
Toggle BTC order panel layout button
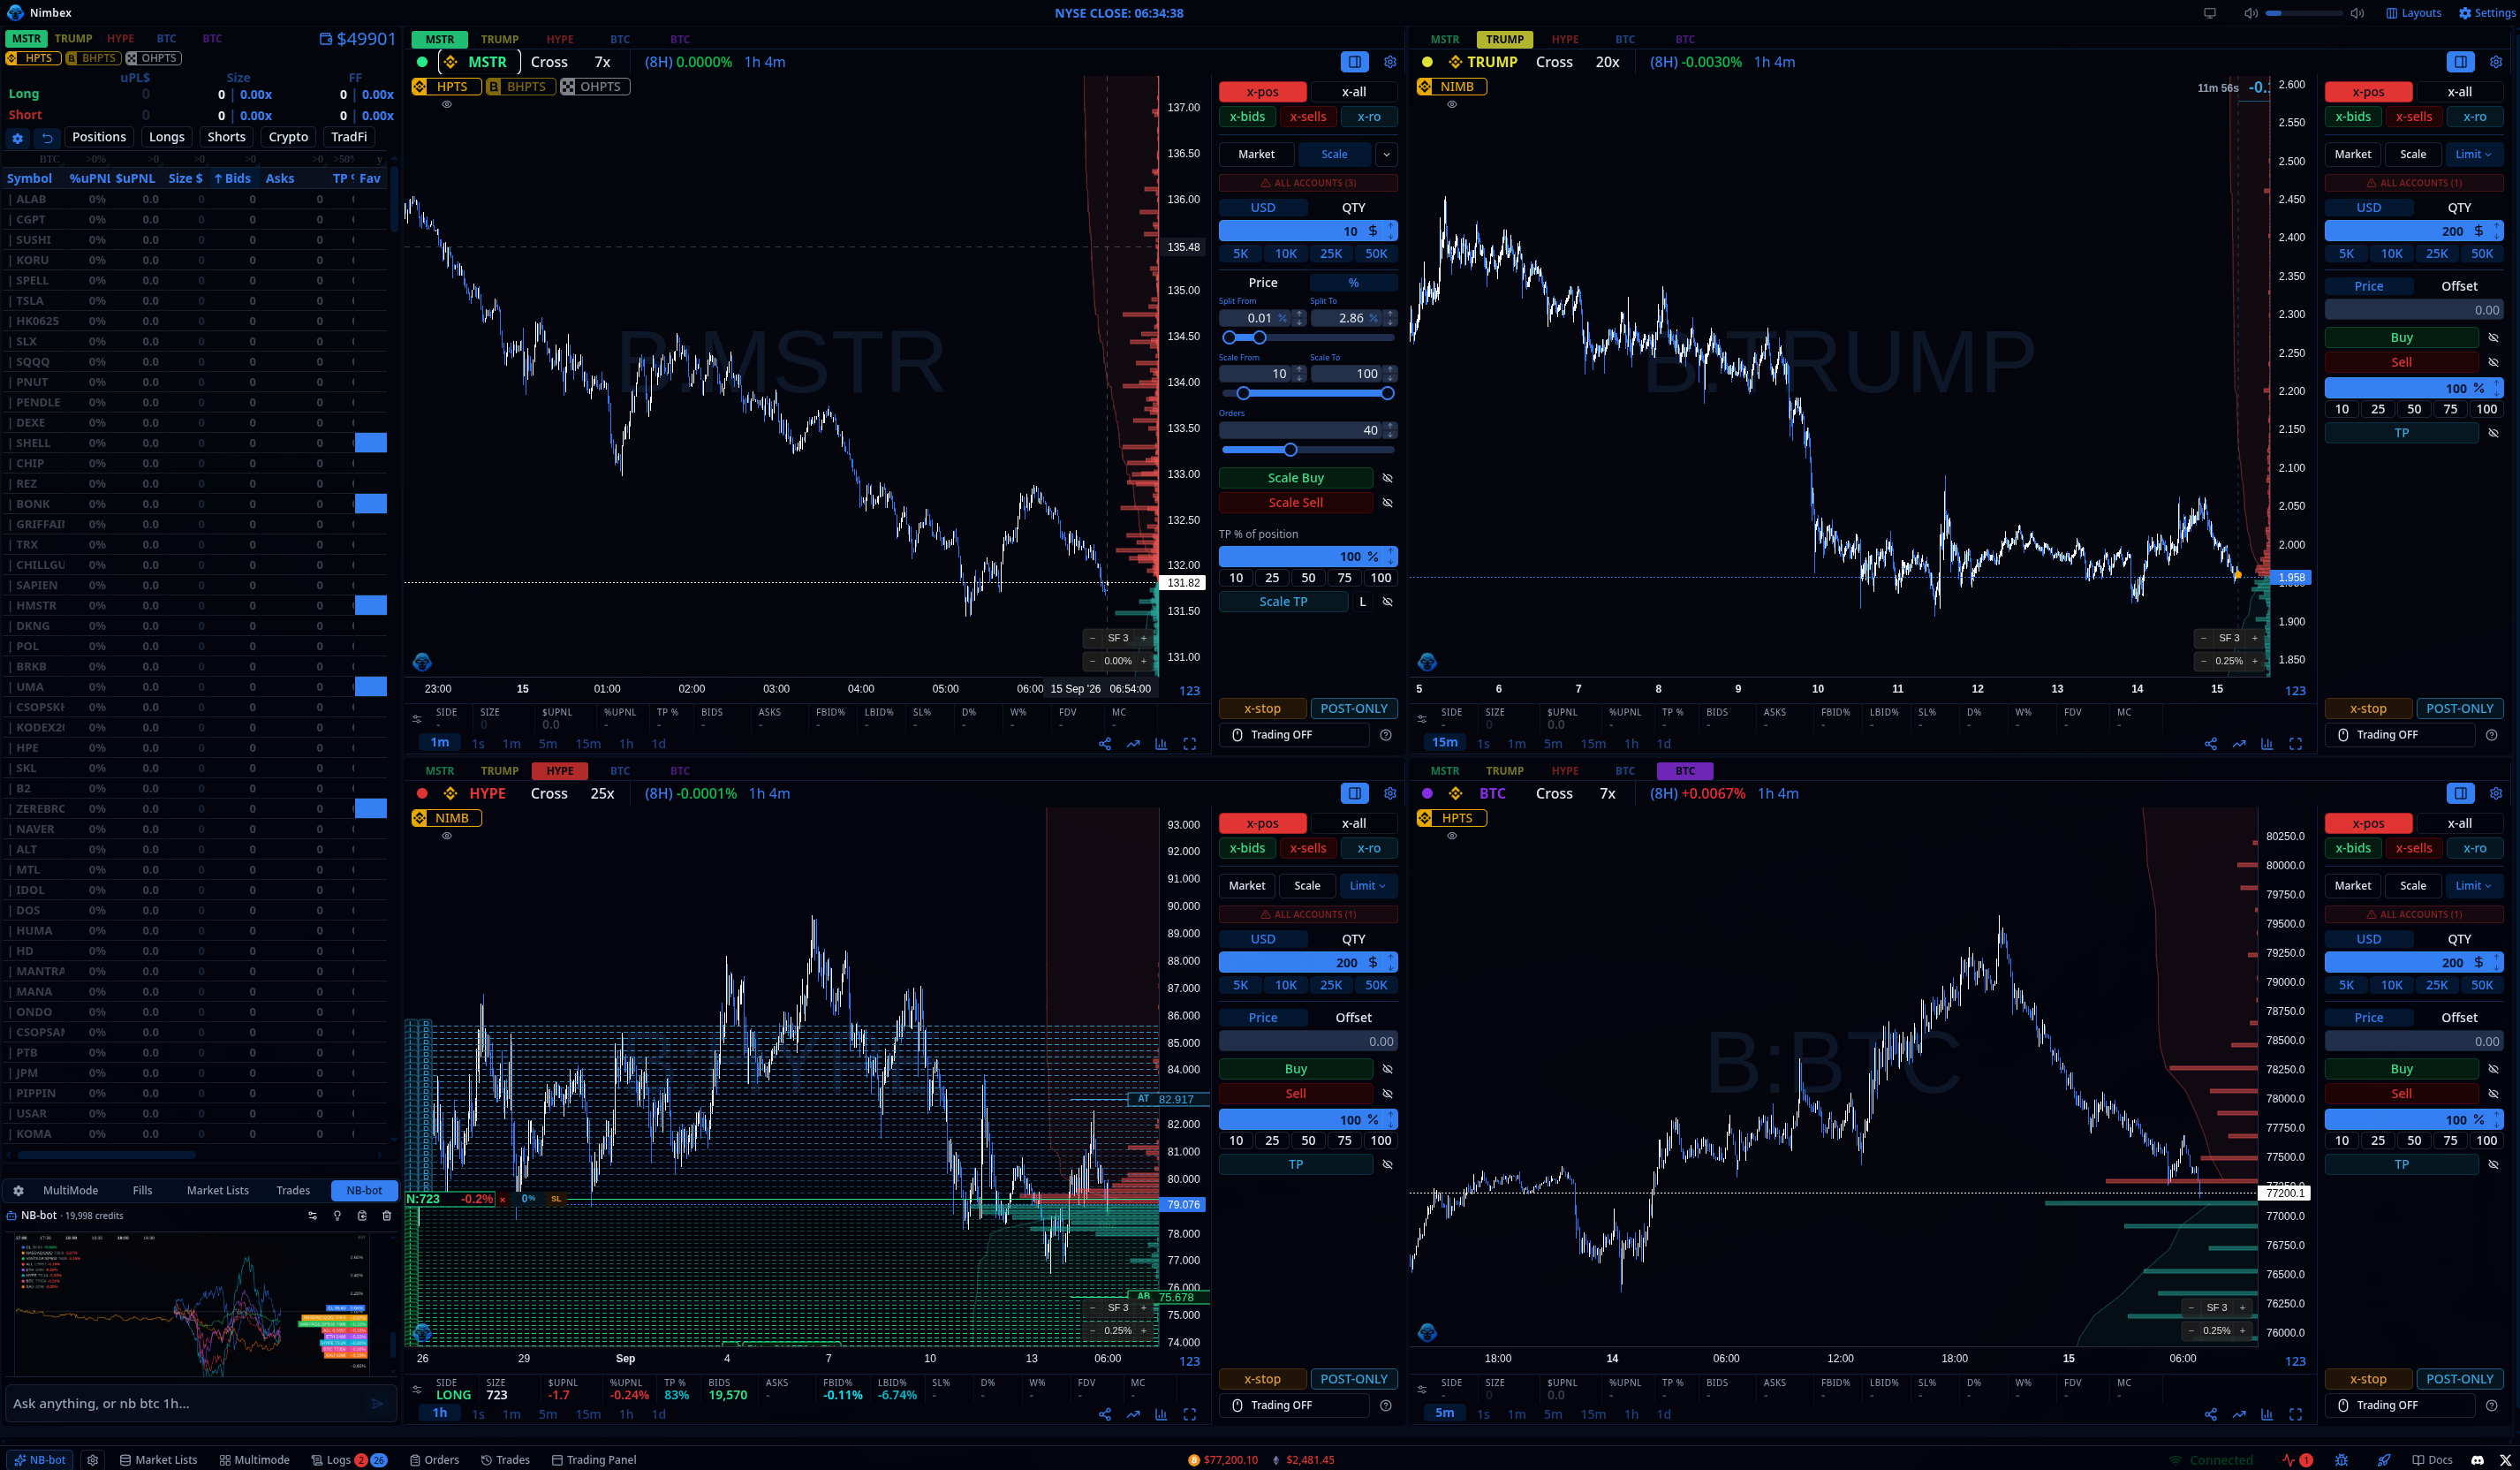2460,794
